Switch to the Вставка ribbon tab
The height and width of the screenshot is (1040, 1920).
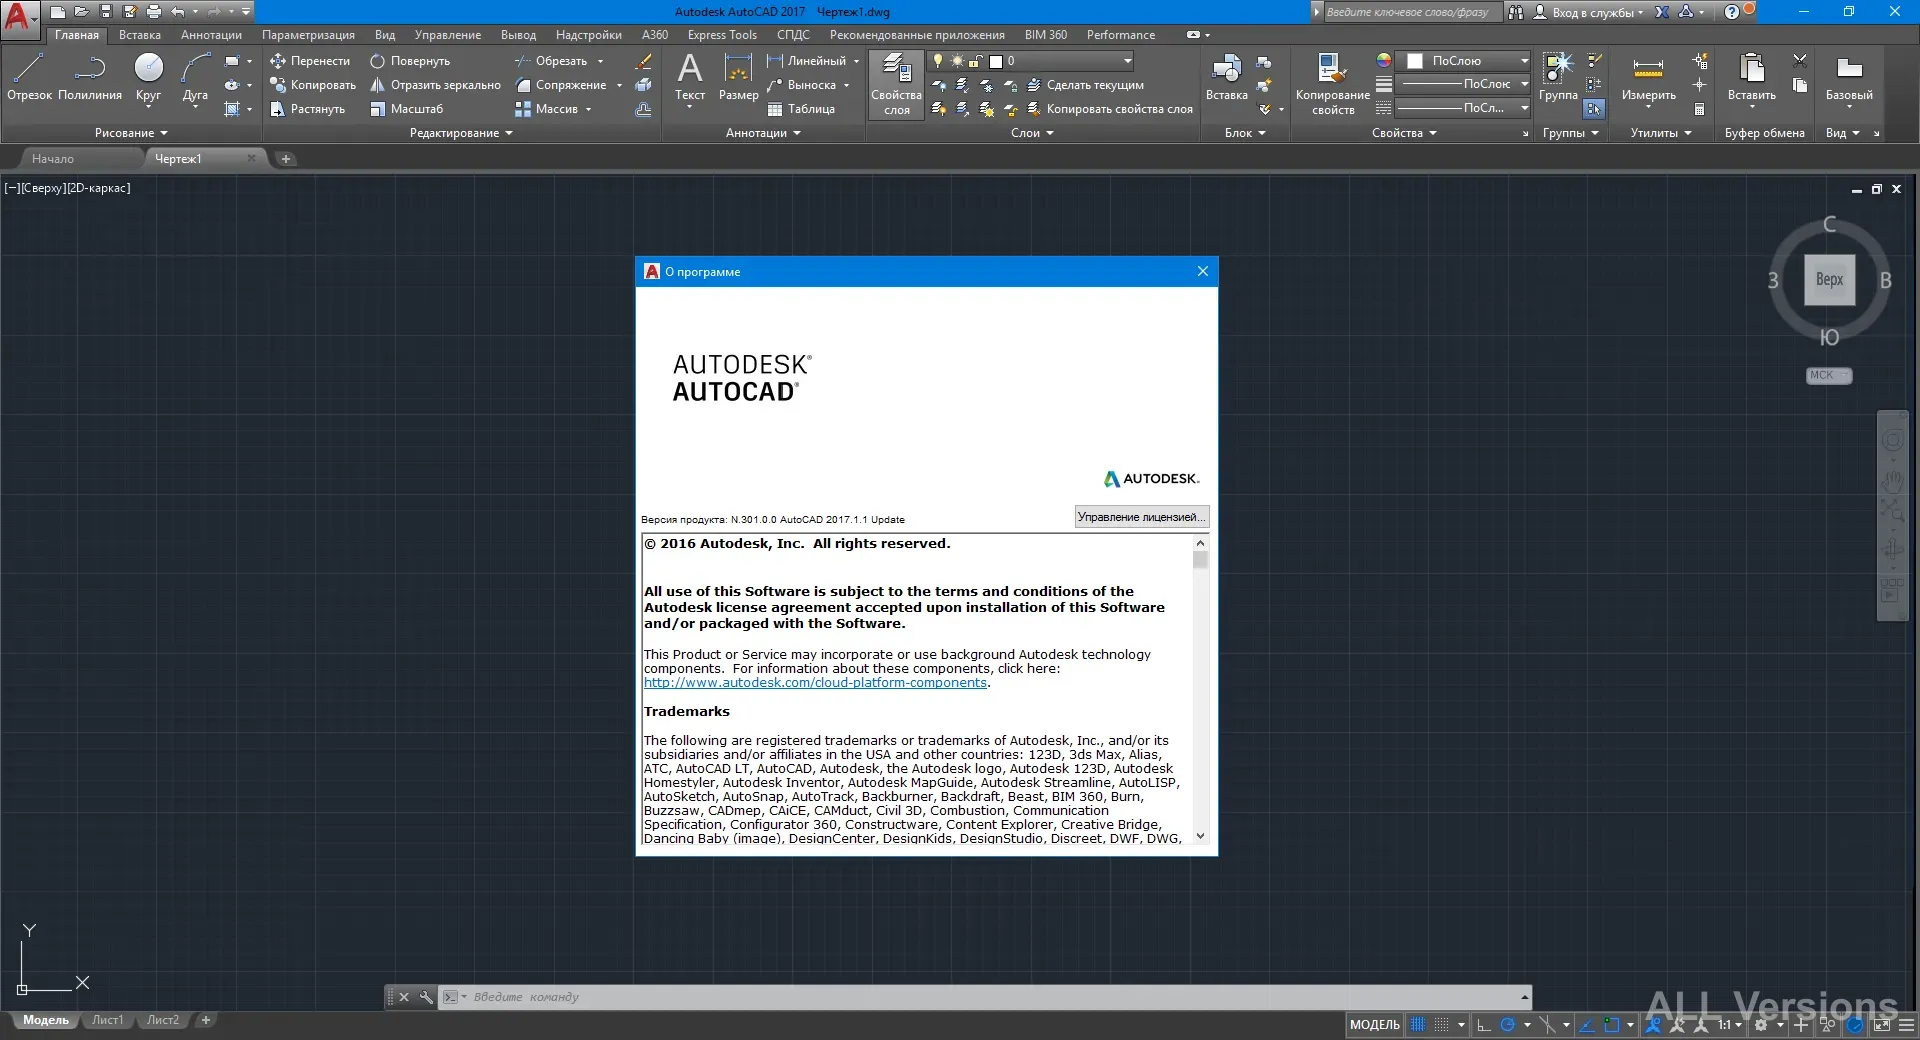pyautogui.click(x=139, y=35)
